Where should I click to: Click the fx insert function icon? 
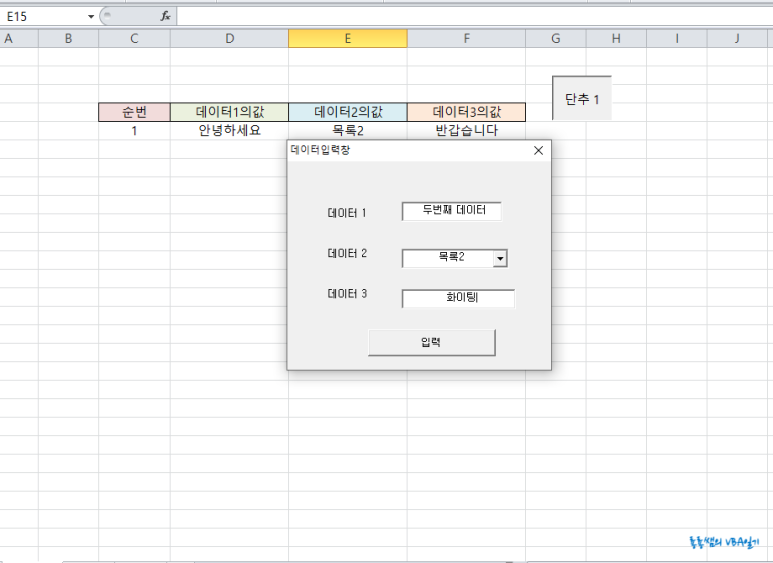165,17
